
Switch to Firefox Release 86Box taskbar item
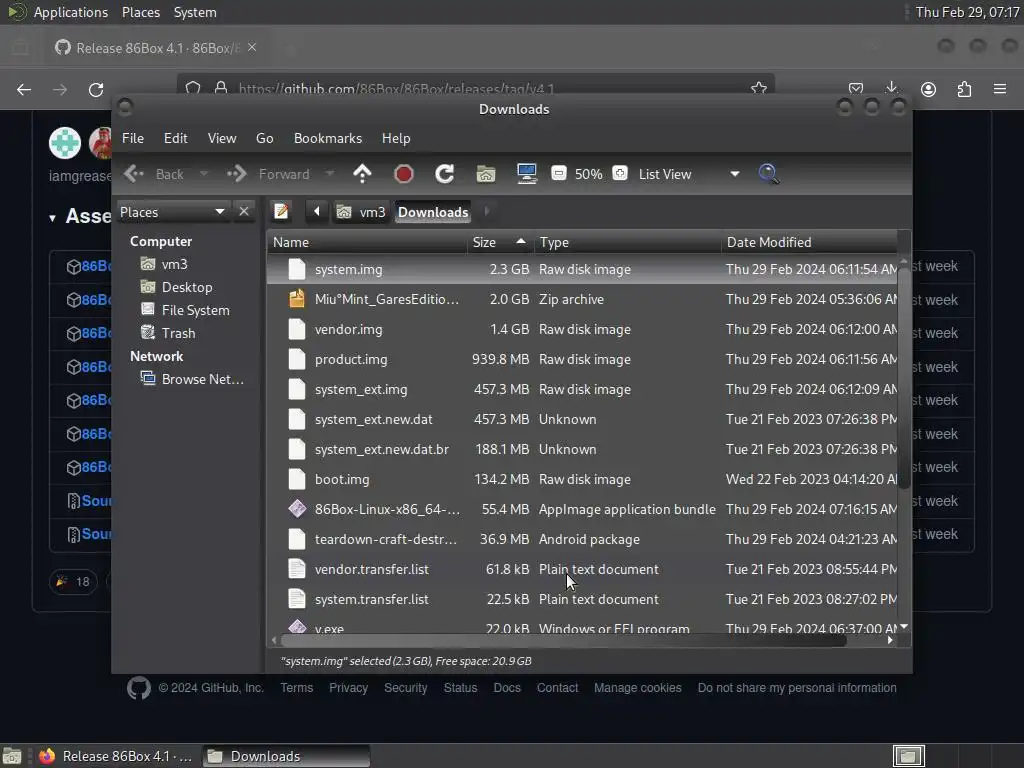click(116, 756)
